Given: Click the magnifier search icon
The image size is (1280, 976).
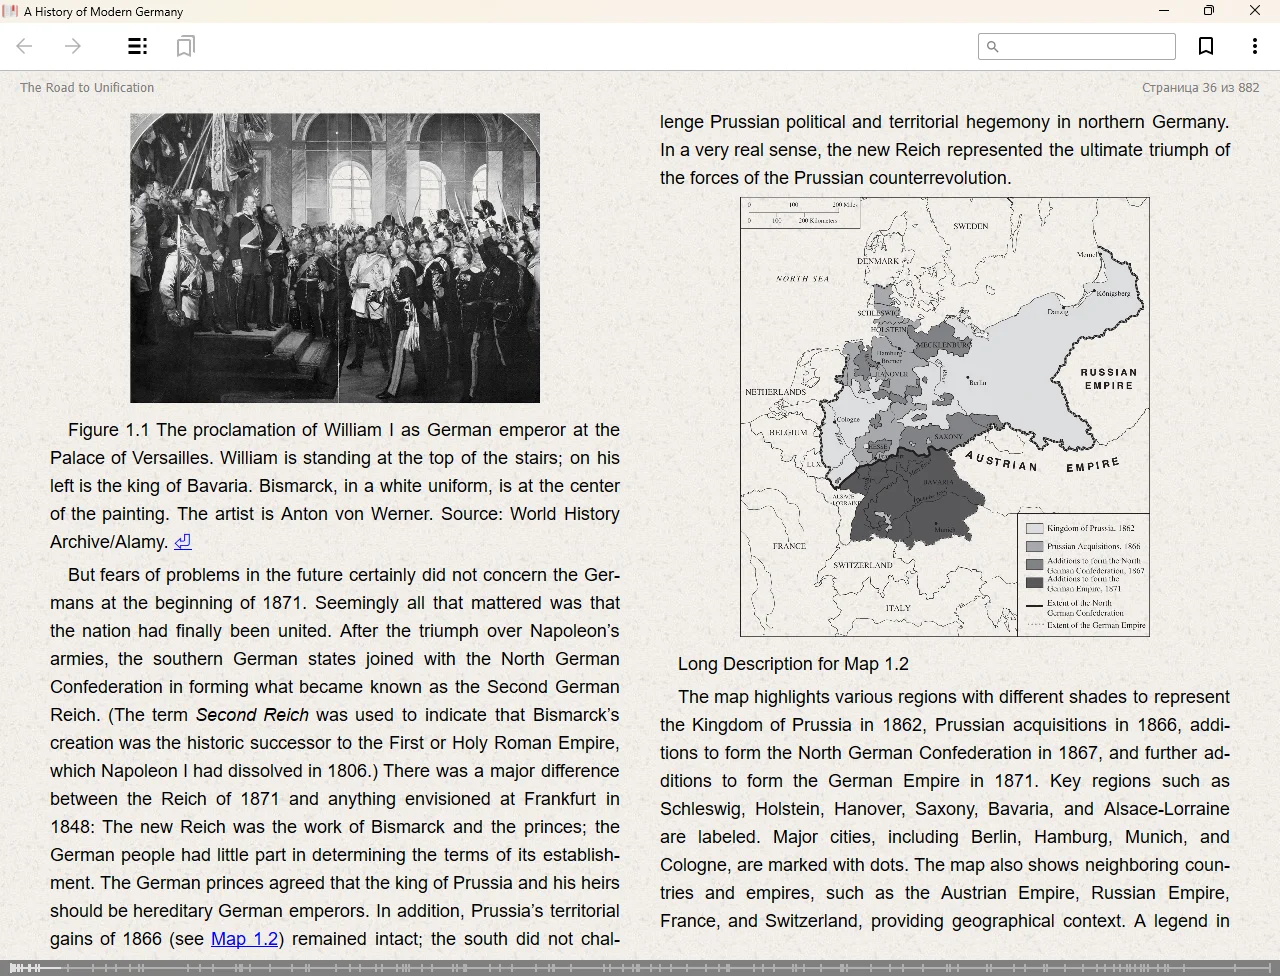Looking at the screenshot, I should [x=992, y=47].
